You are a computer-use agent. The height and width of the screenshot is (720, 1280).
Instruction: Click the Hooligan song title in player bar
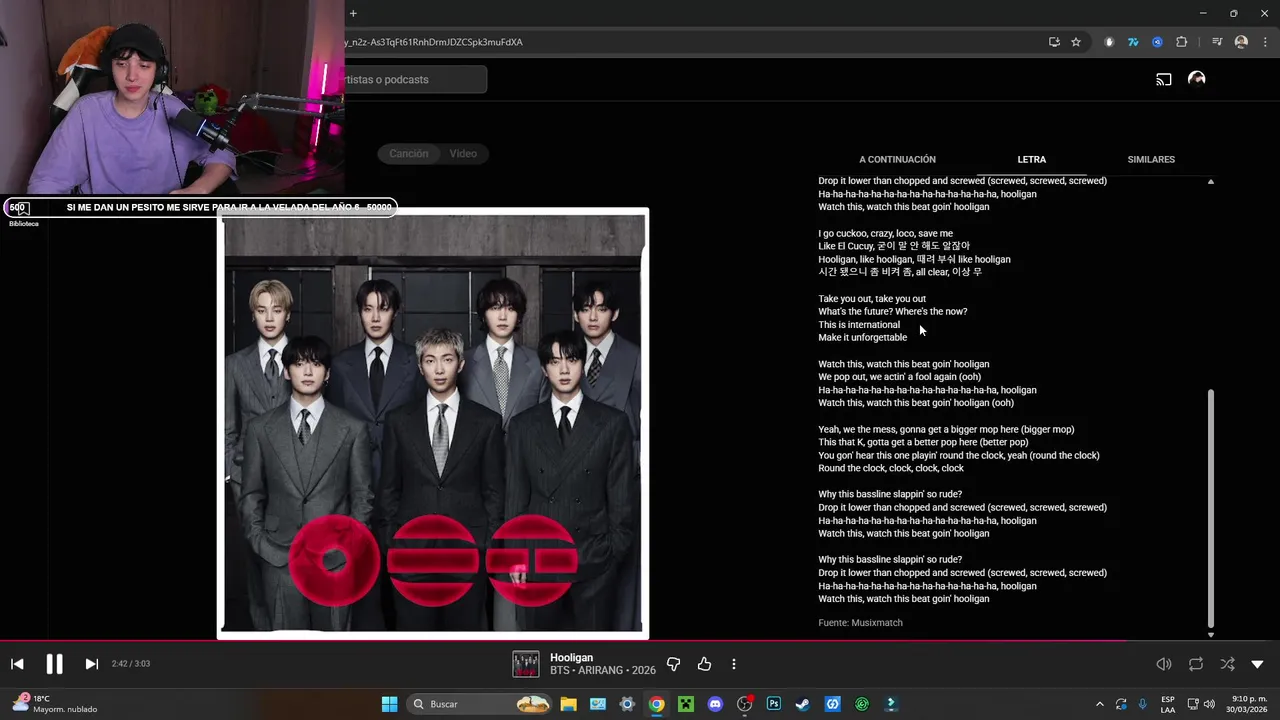tap(571, 658)
